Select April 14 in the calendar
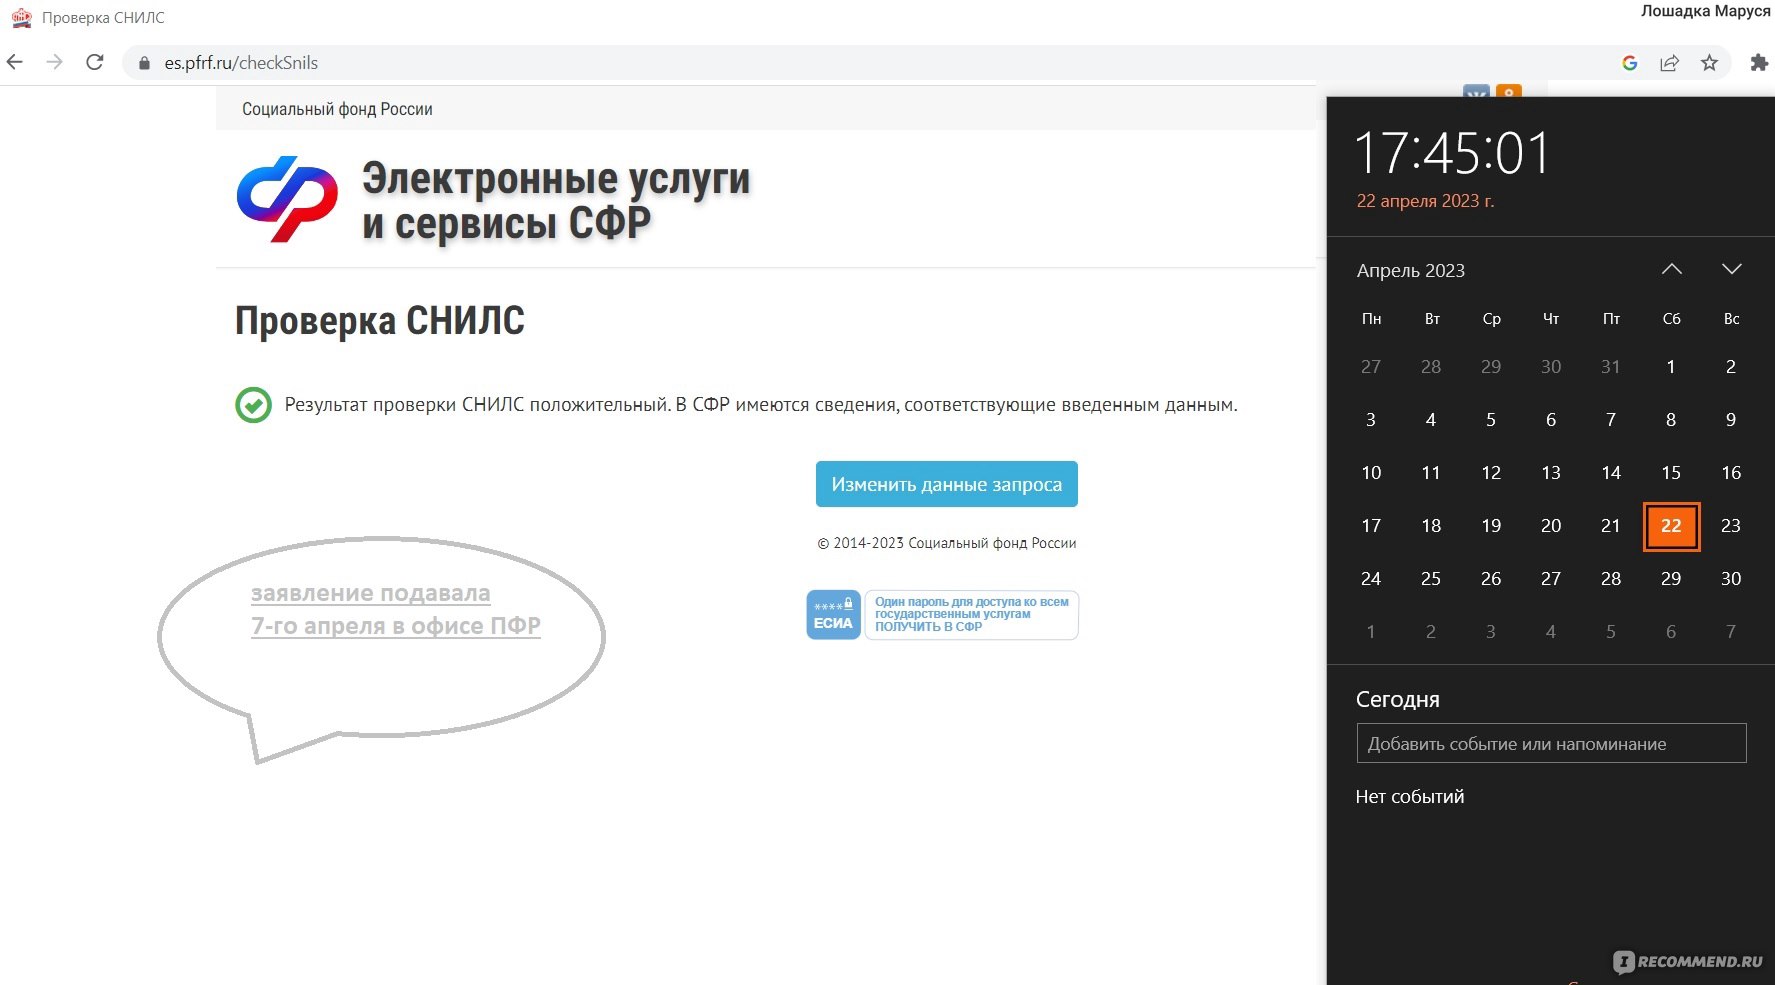 tap(1611, 473)
